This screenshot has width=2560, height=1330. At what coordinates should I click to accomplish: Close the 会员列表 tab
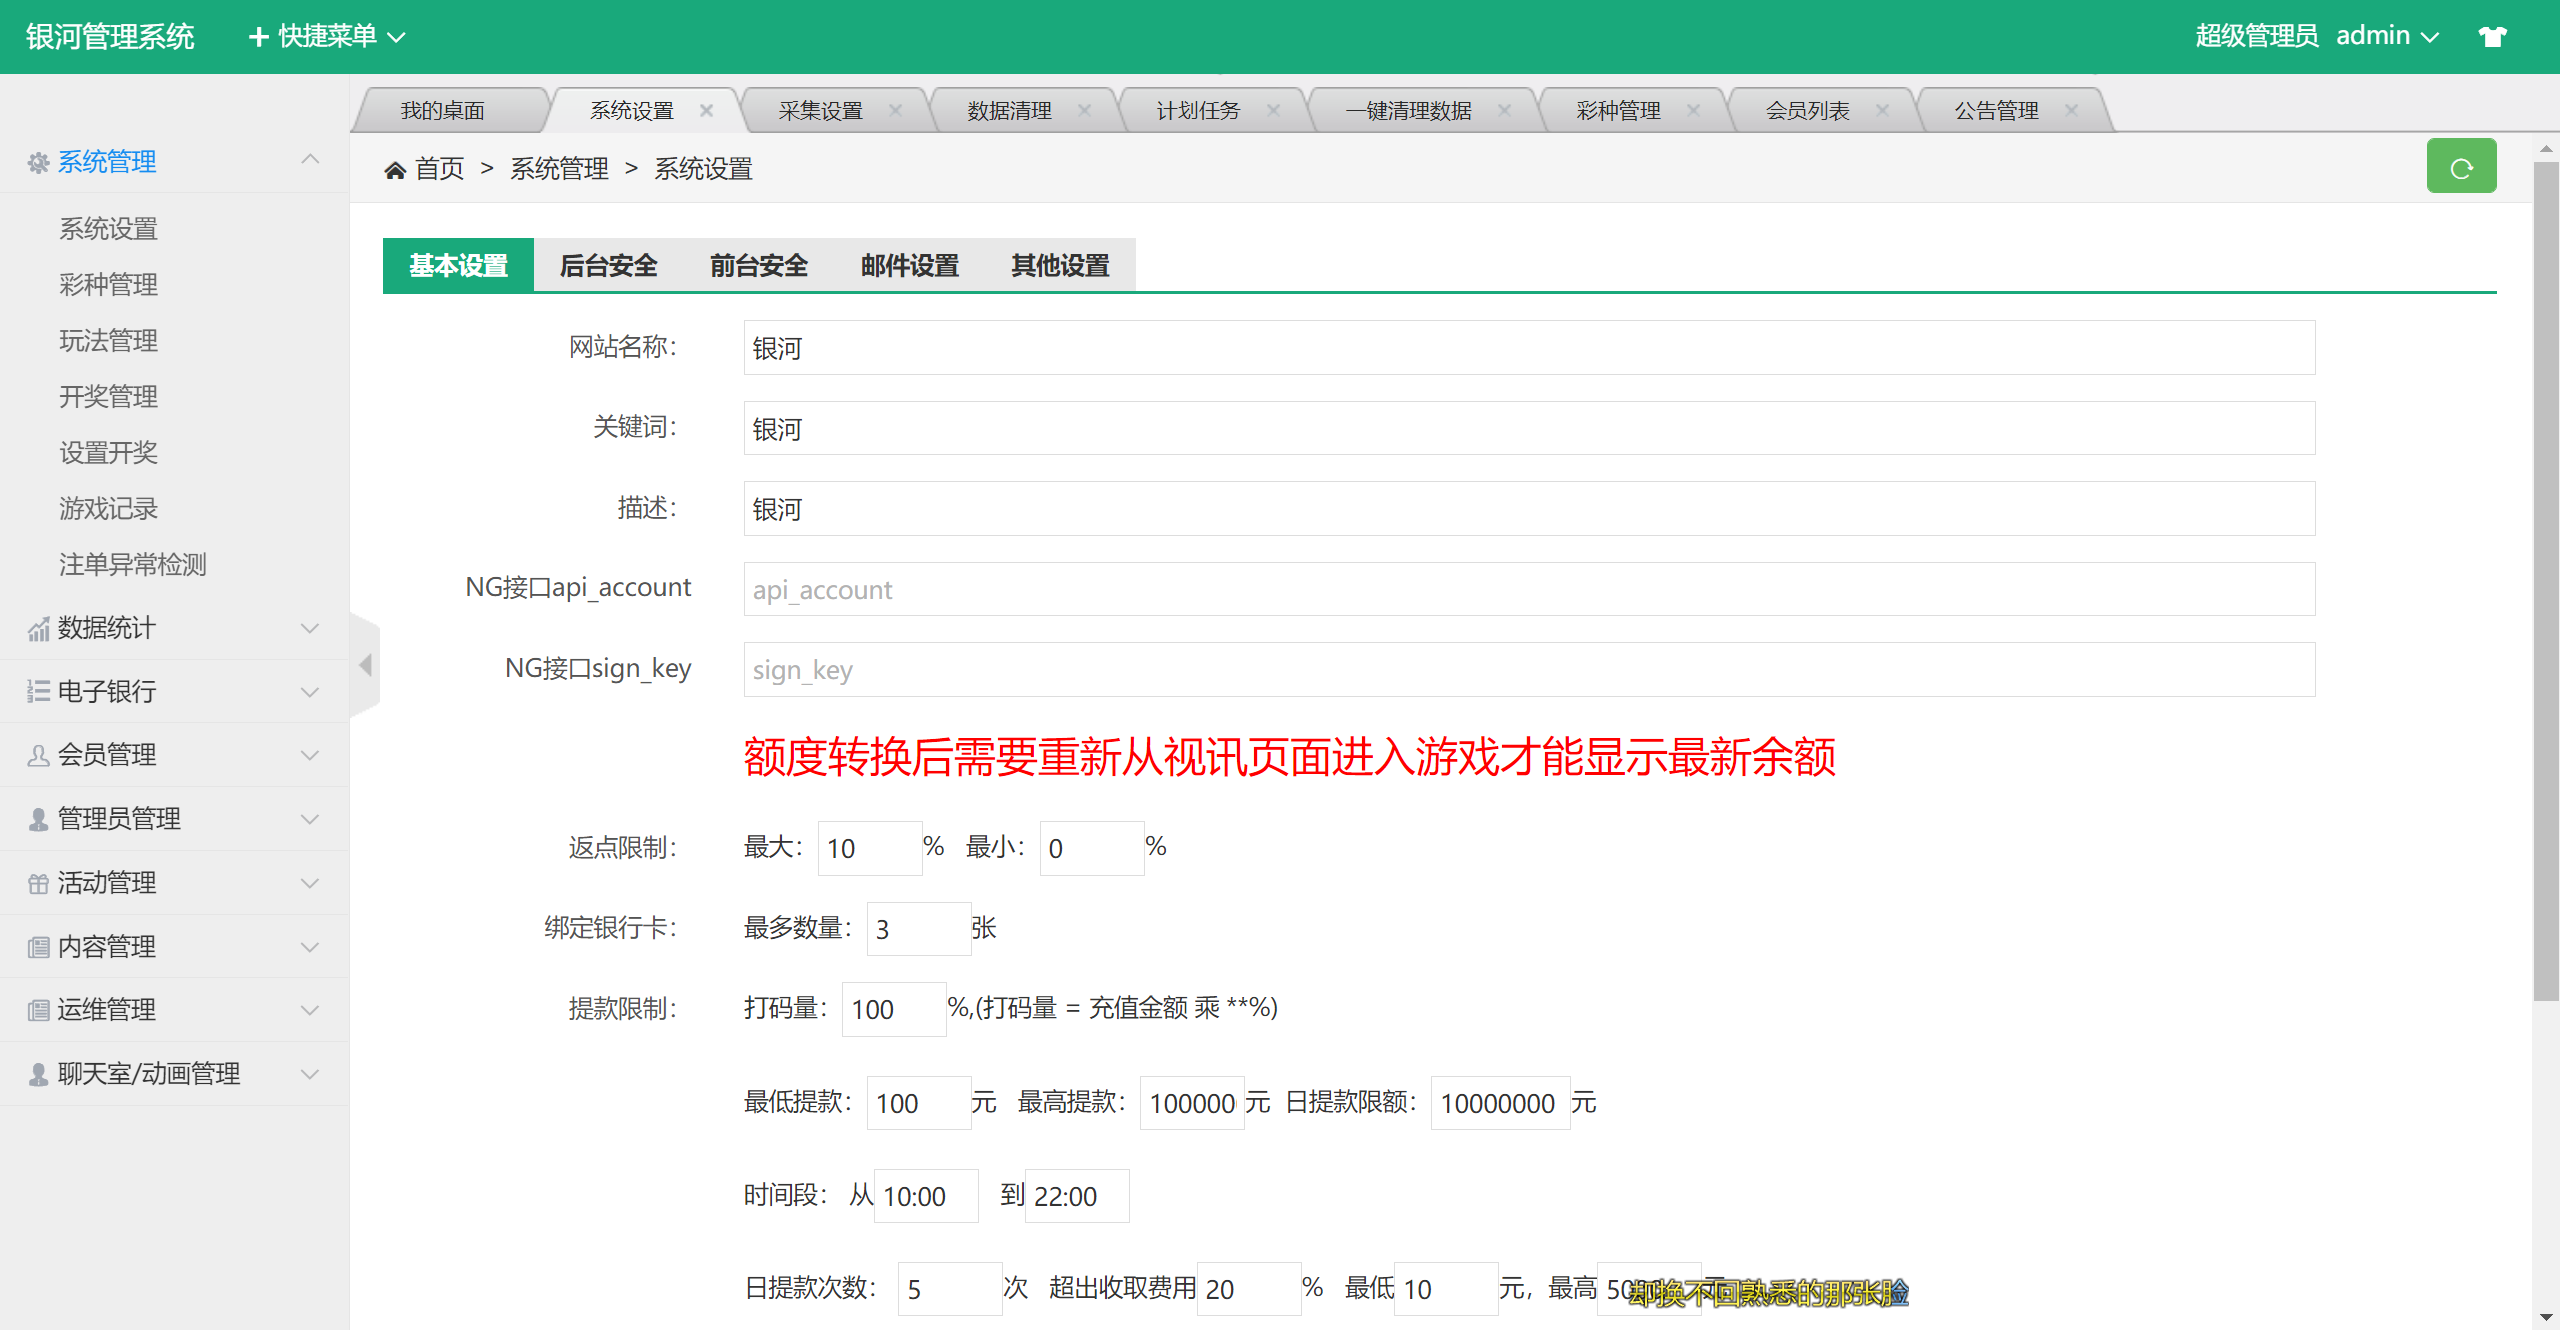pos(1882,110)
